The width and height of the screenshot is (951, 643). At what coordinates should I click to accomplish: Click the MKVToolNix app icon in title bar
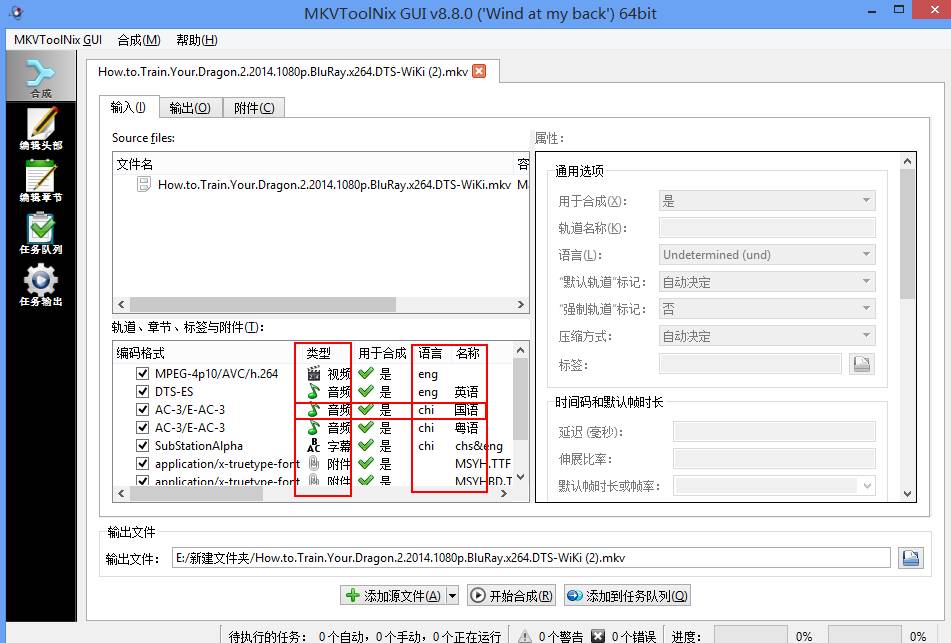tap(16, 12)
